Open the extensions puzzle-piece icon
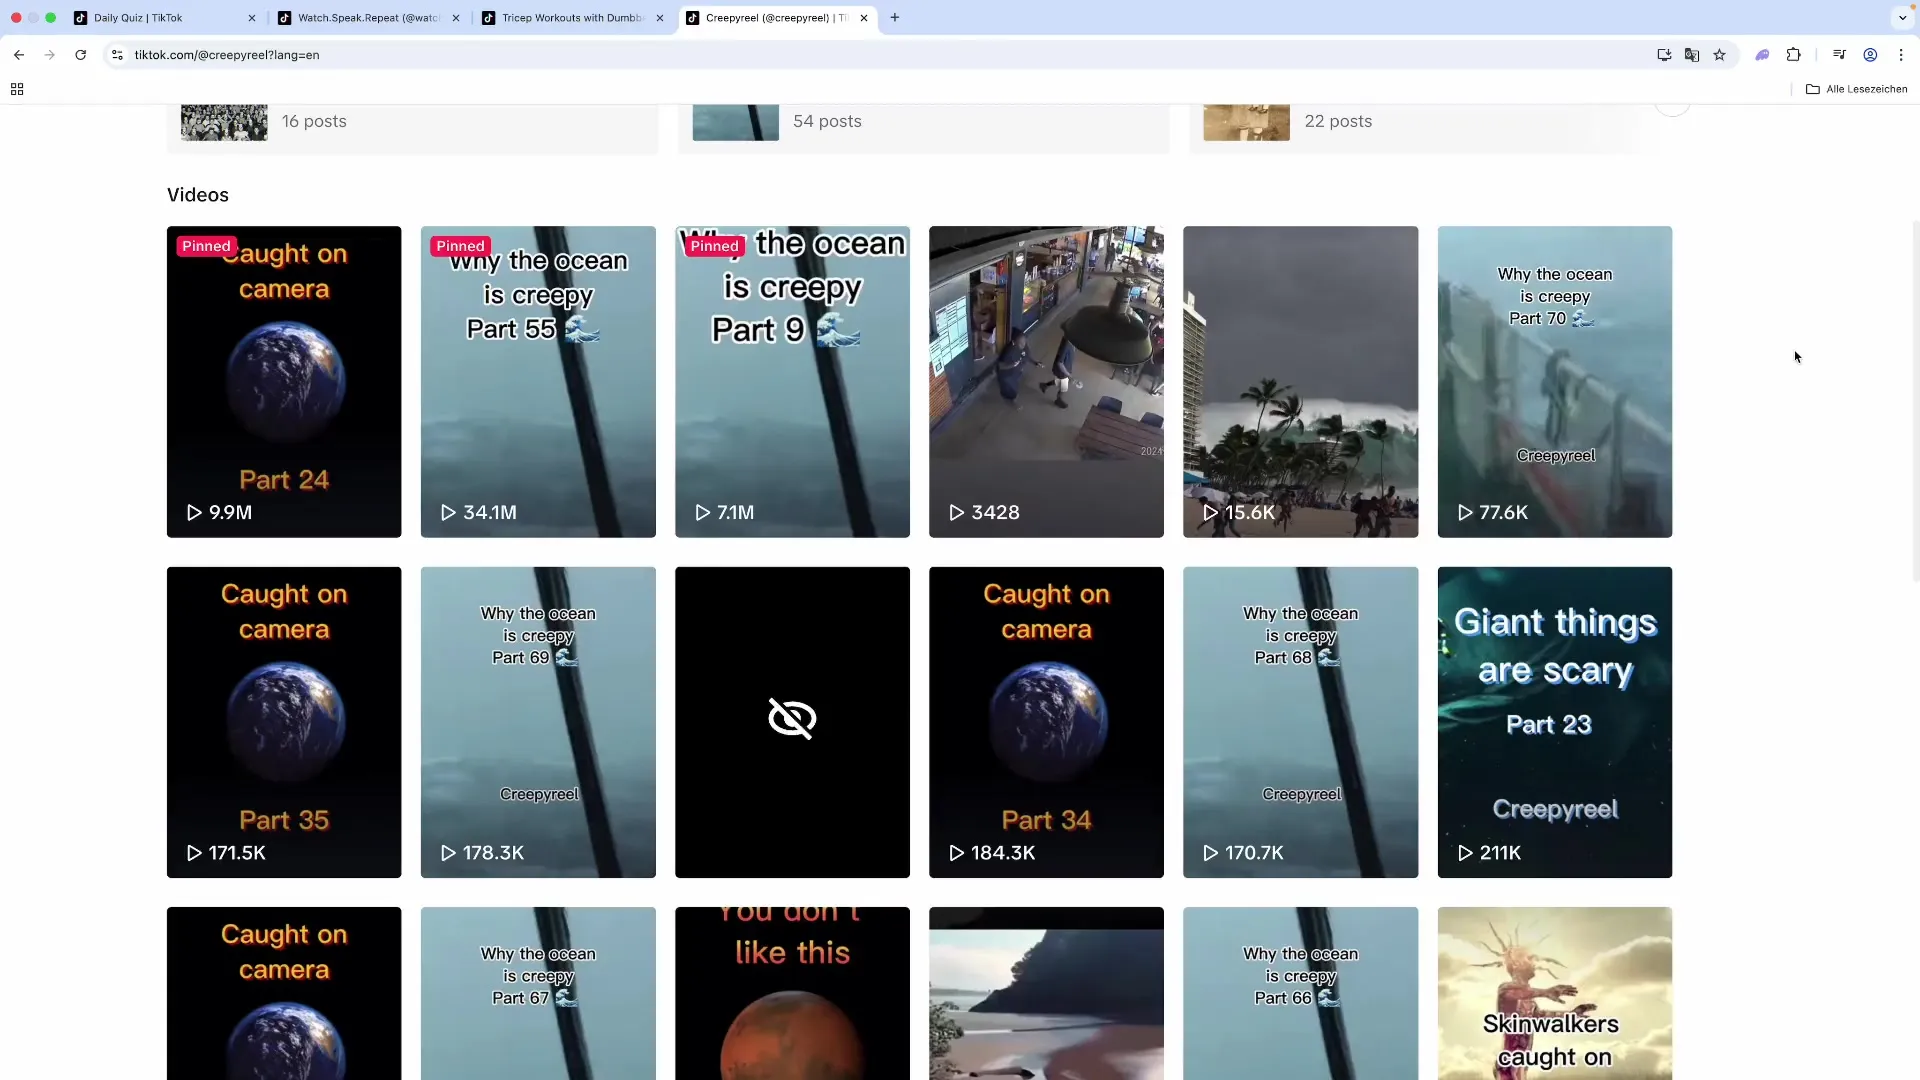The width and height of the screenshot is (1920, 1080). click(1795, 55)
